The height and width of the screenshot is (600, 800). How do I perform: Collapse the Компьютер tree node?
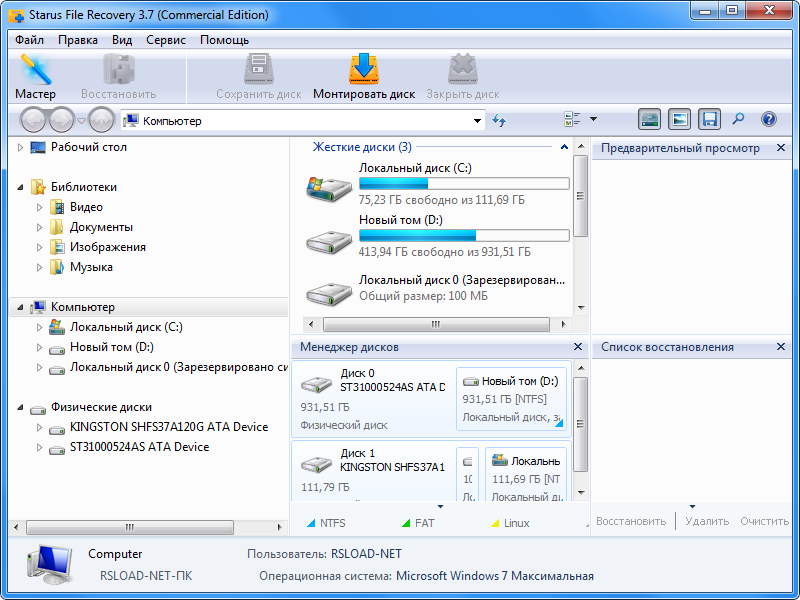coord(20,307)
